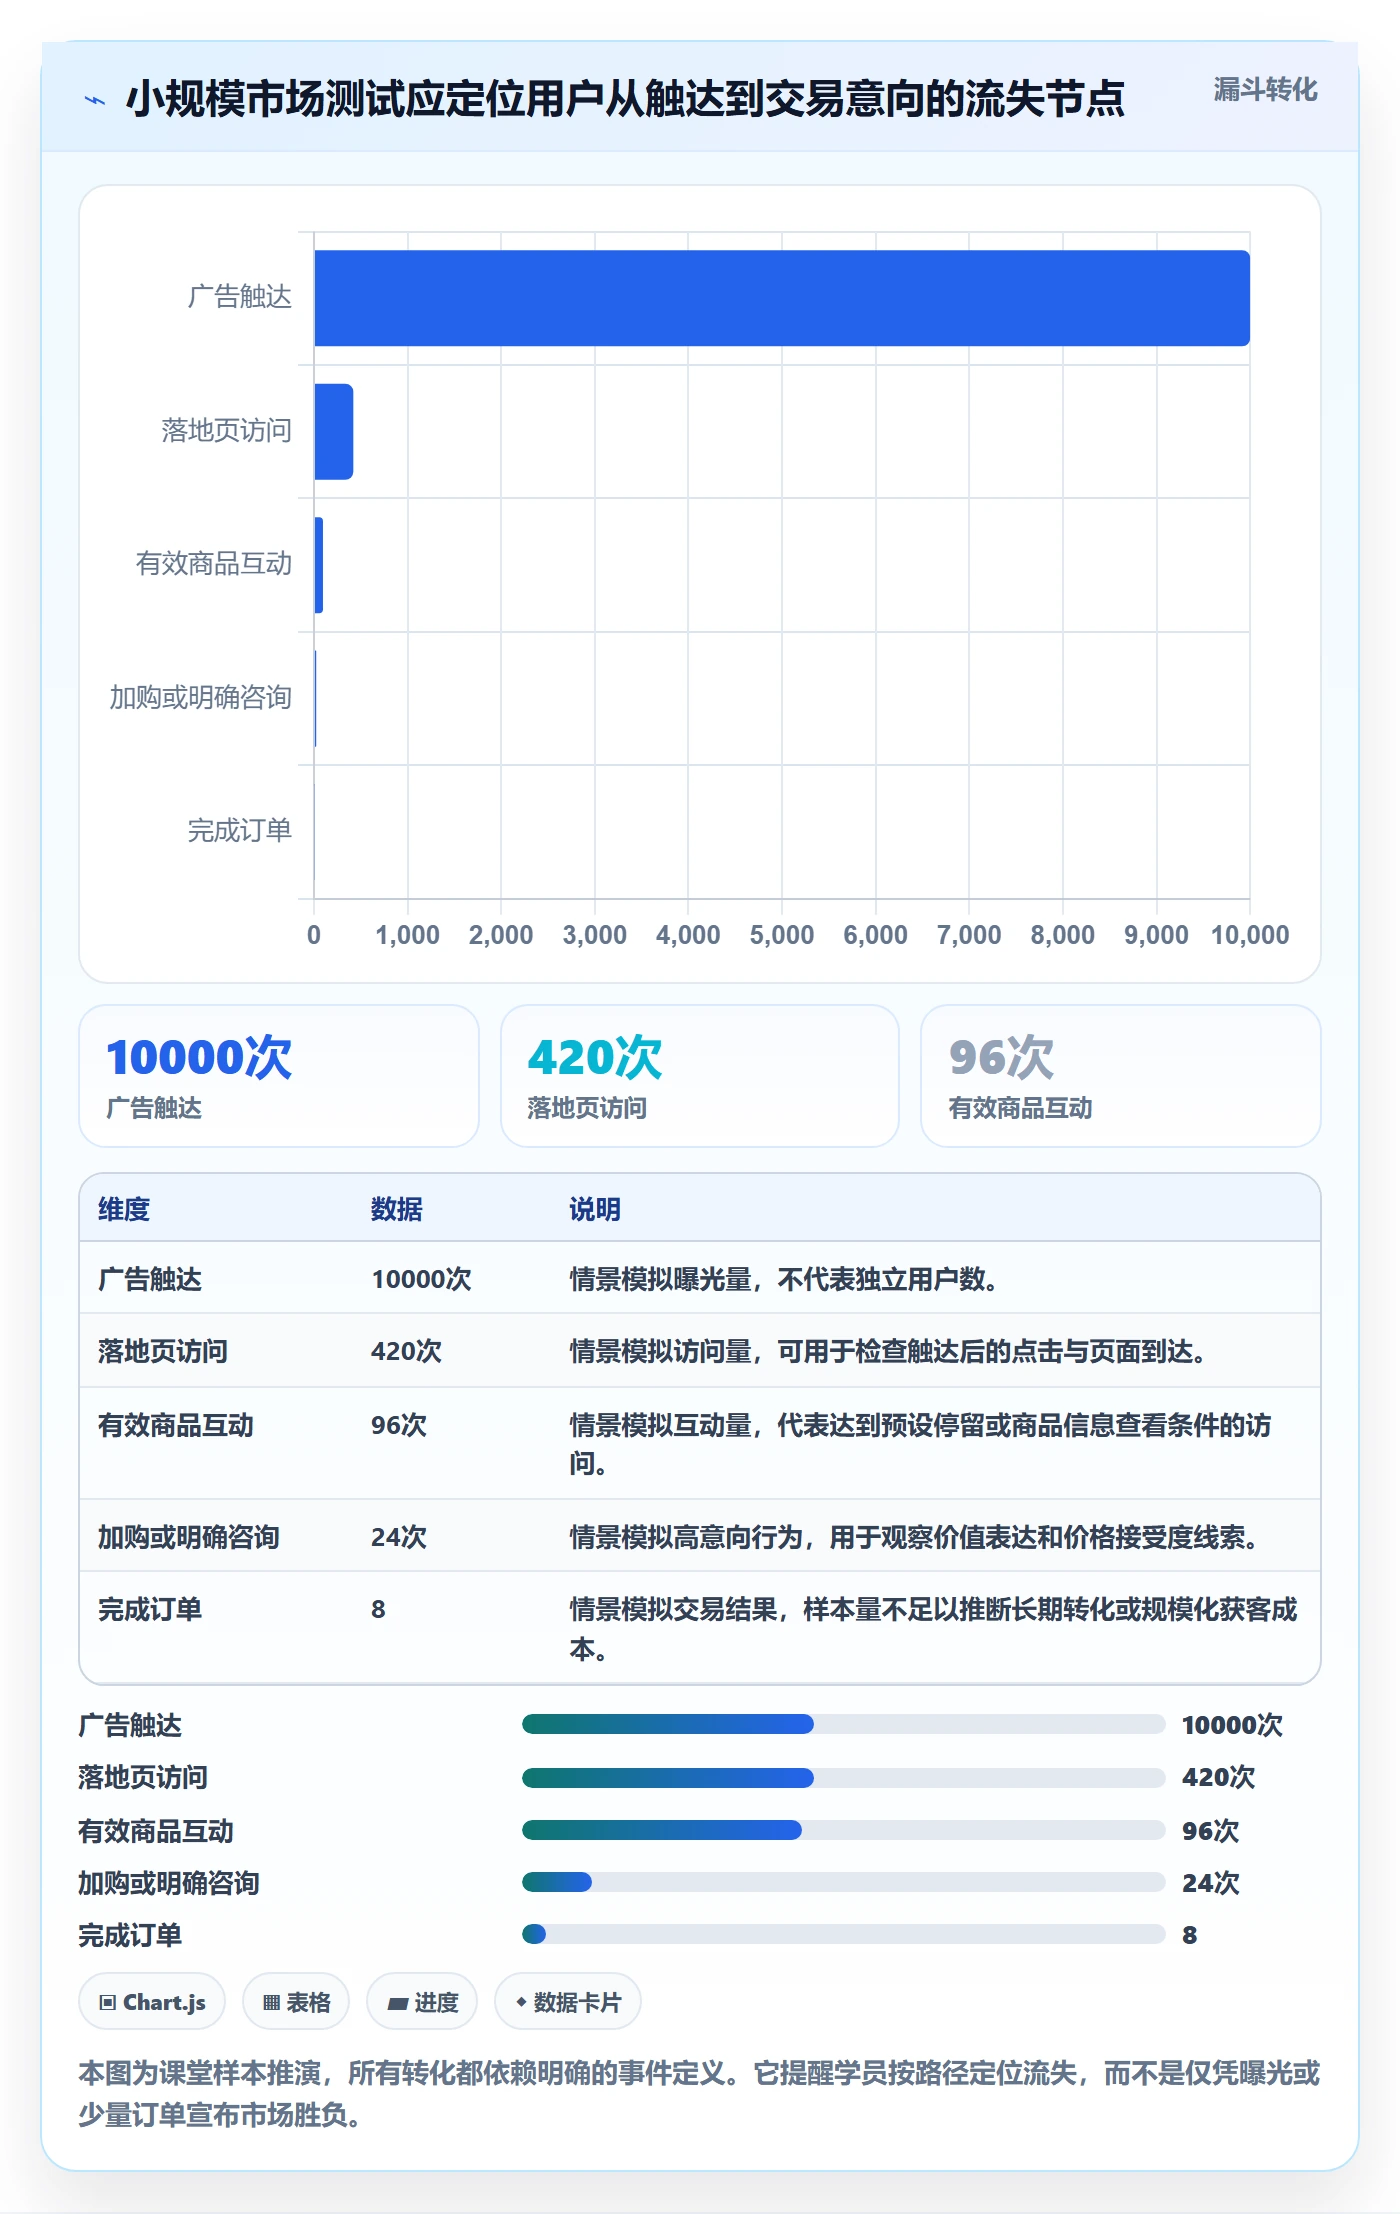The image size is (1400, 2214).
Task: Click the 漏斗转化 tag
Action: [1265, 90]
